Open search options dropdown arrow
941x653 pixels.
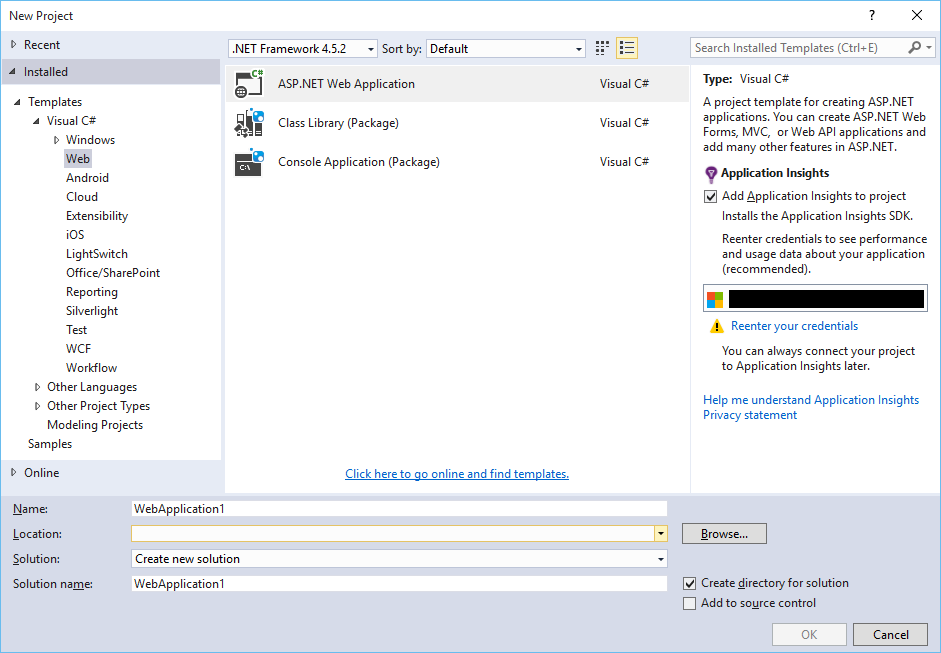tap(929, 47)
